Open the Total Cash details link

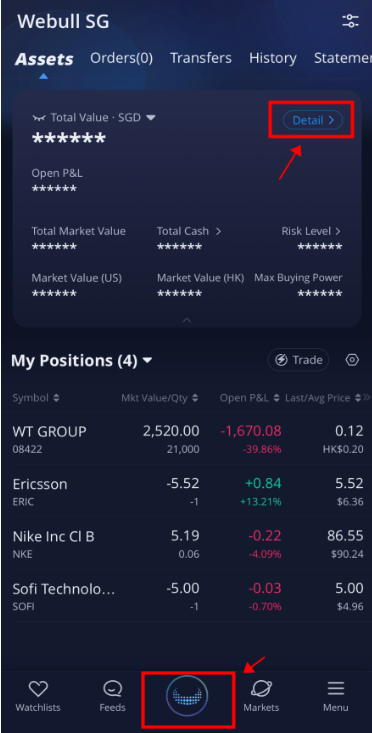pos(189,231)
